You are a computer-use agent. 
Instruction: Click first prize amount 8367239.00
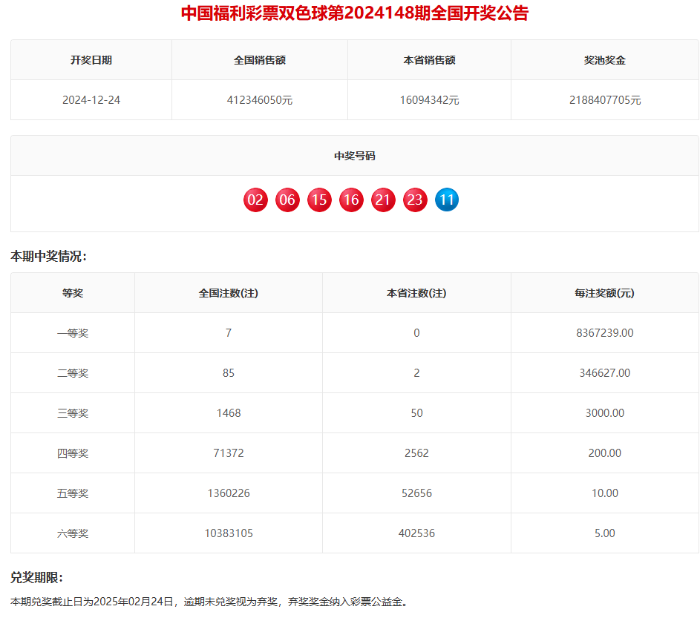pyautogui.click(x=605, y=333)
